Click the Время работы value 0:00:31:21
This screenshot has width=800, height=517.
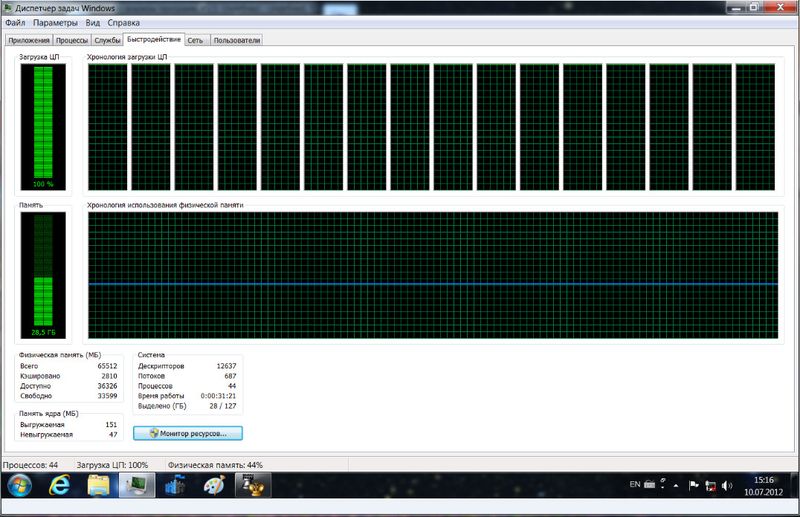[218, 396]
